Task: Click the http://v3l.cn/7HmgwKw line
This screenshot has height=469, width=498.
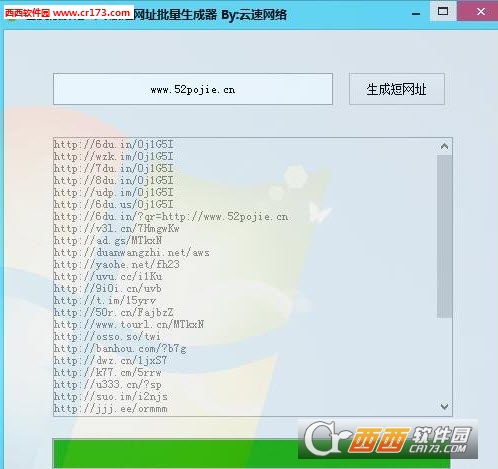Action: click(x=117, y=228)
